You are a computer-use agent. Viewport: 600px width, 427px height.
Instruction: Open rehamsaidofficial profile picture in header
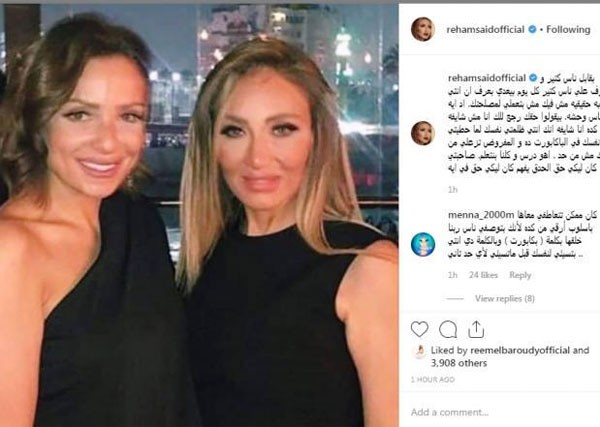[423, 29]
